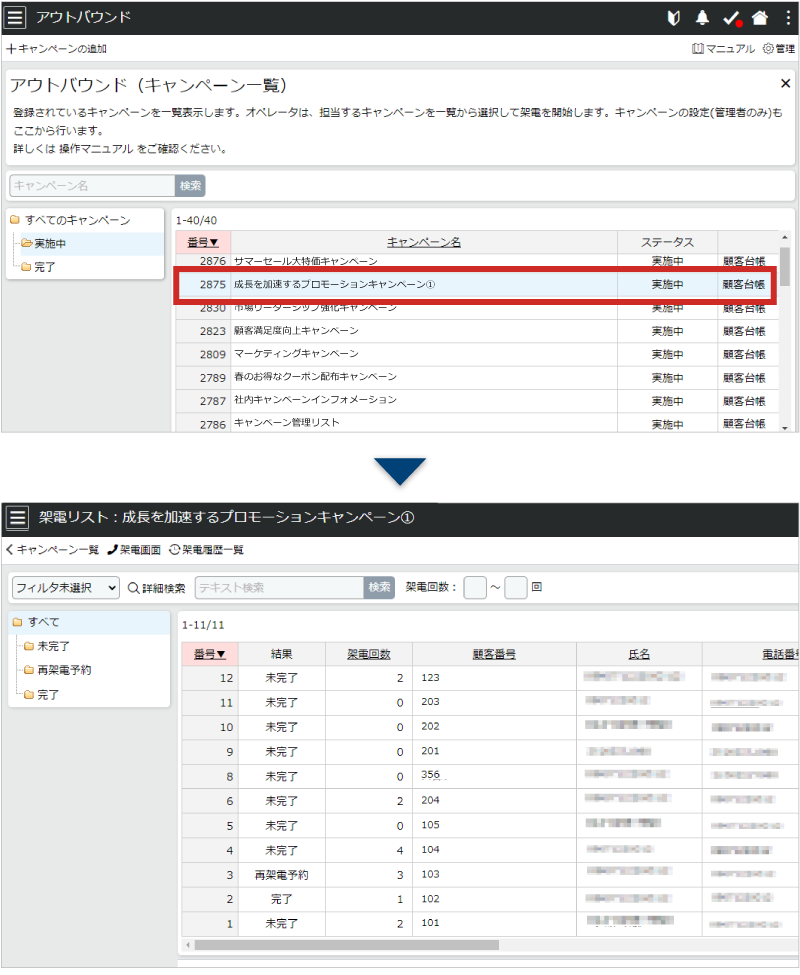The height and width of the screenshot is (975, 800).
Task: Open the notification bell
Action: coord(702,18)
